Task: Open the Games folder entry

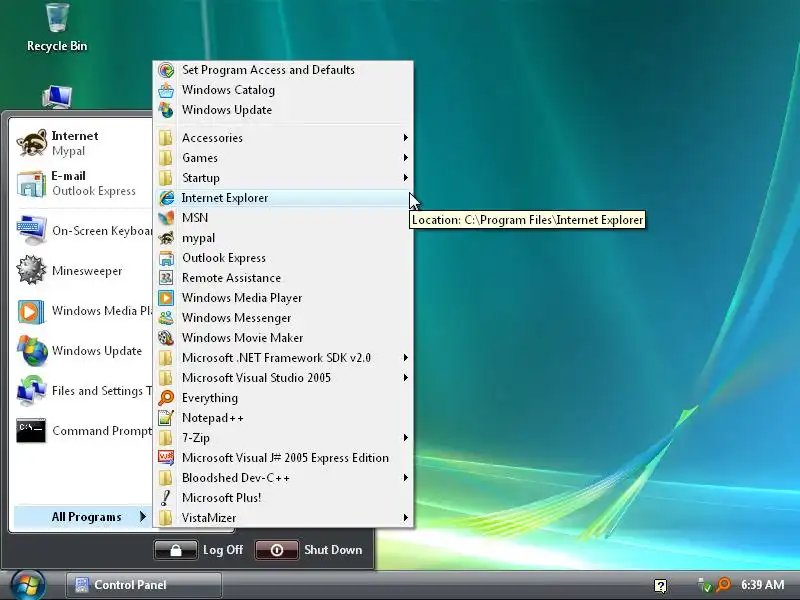Action: (x=283, y=158)
